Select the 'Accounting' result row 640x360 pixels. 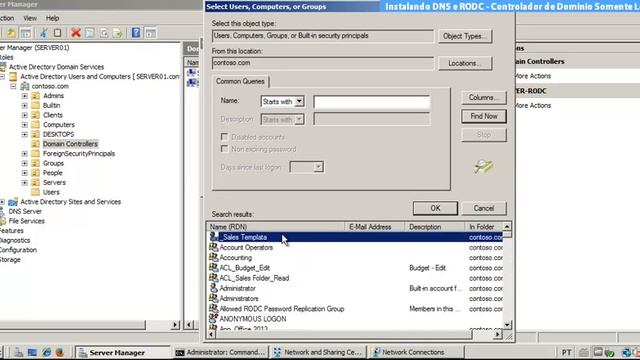[x=355, y=258]
